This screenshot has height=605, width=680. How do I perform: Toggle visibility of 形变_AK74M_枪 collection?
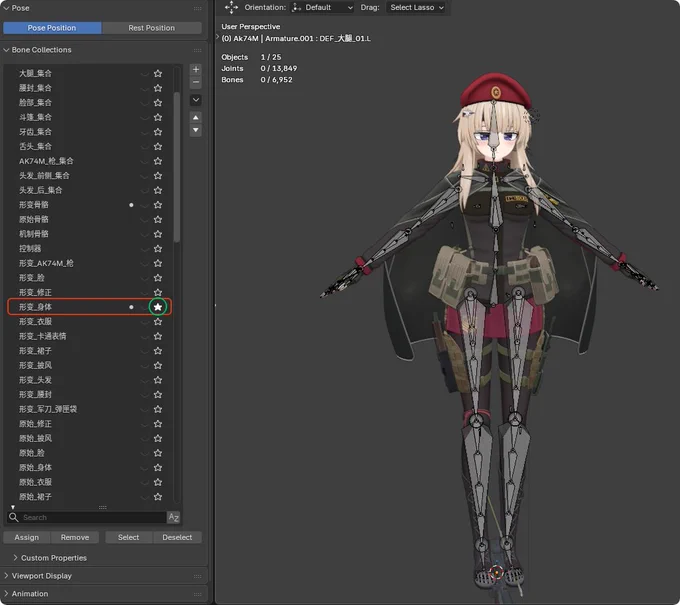(x=144, y=263)
